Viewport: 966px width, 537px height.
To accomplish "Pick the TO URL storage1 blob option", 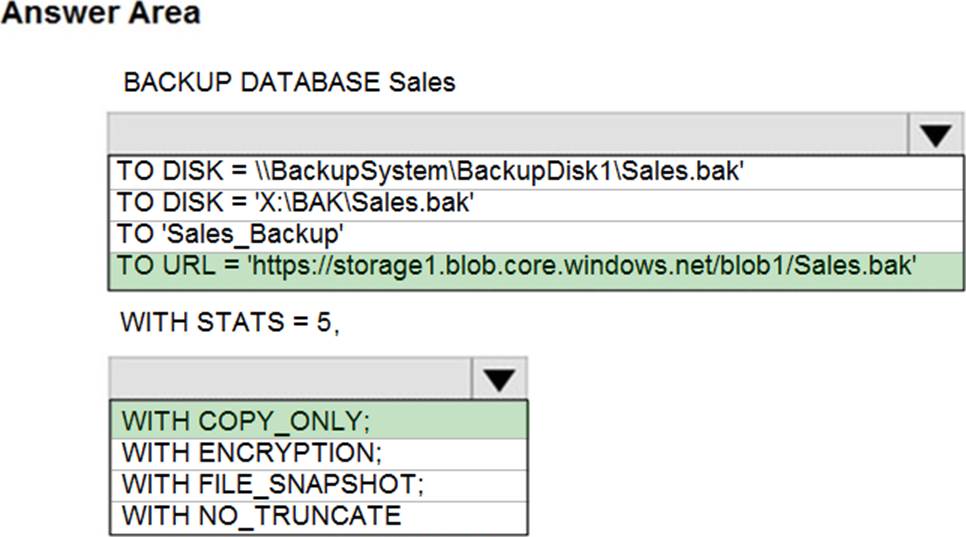I will click(x=517, y=267).
